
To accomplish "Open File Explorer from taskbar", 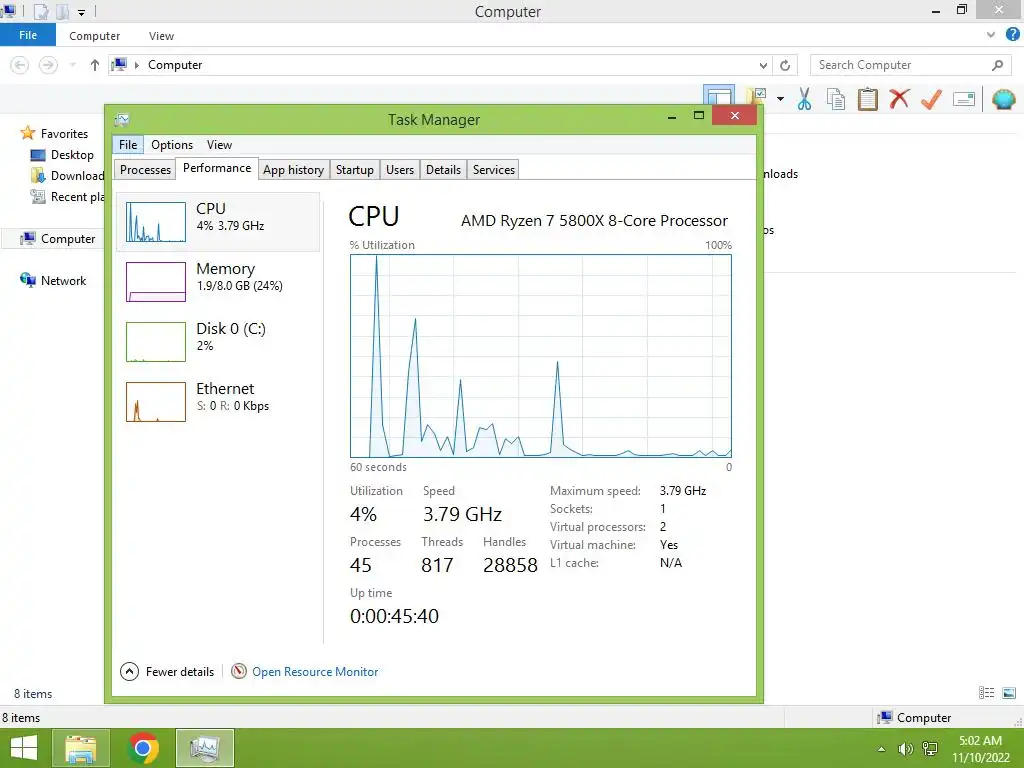I will [x=80, y=748].
